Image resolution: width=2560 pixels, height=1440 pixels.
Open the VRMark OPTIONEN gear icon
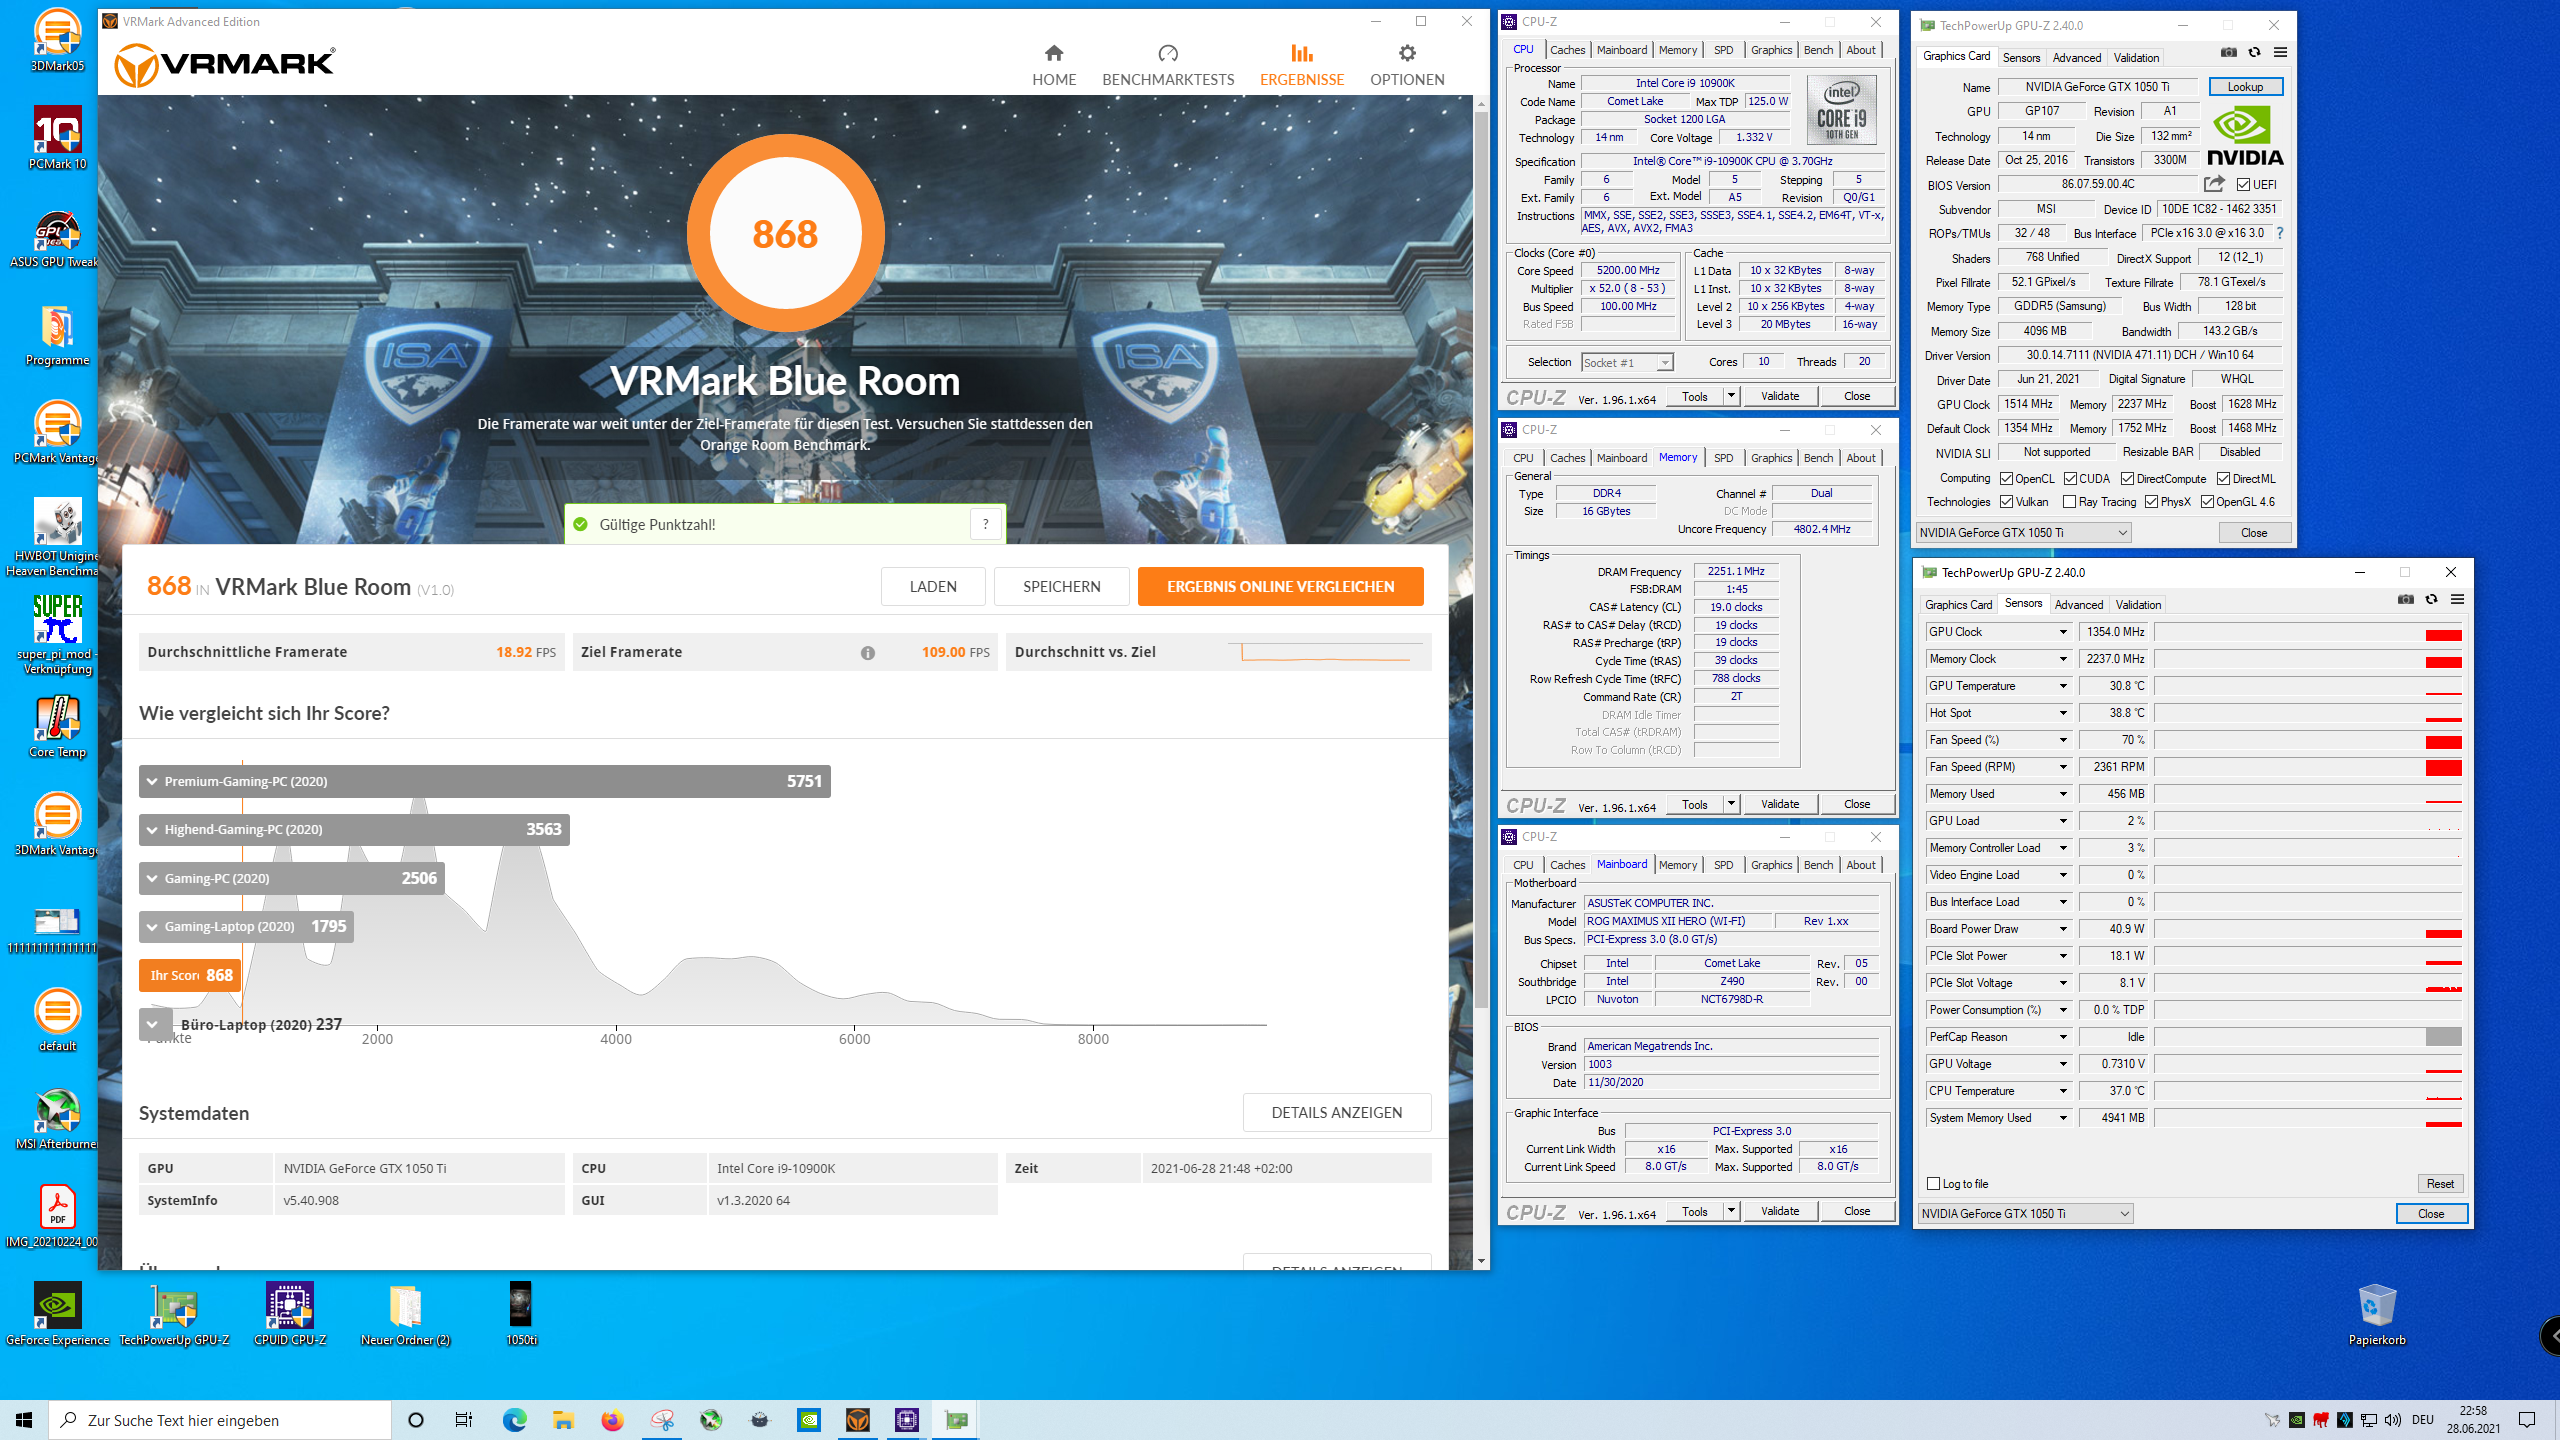(x=1407, y=53)
